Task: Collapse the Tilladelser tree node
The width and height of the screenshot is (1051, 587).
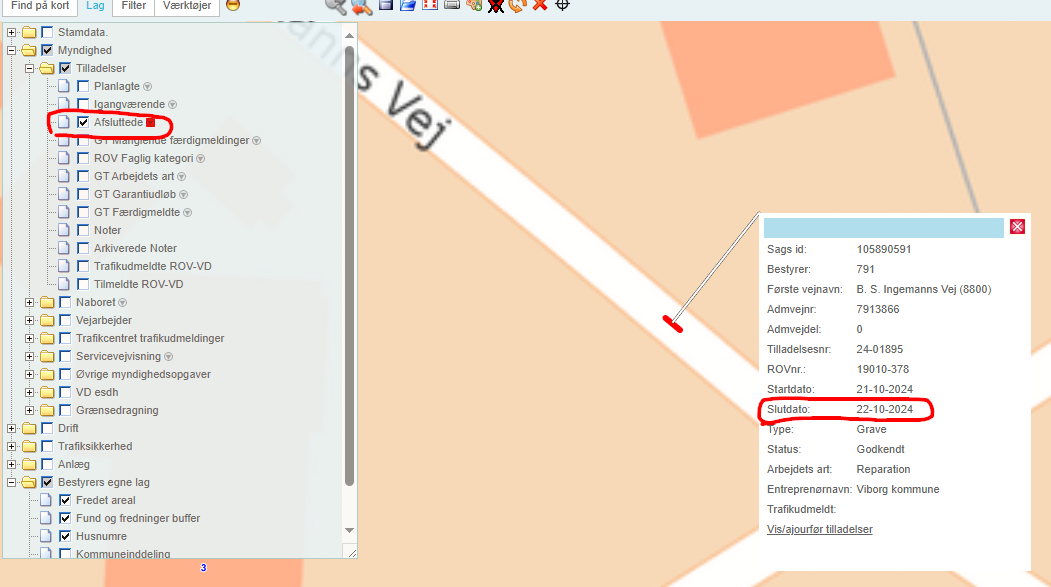Action: point(30,68)
